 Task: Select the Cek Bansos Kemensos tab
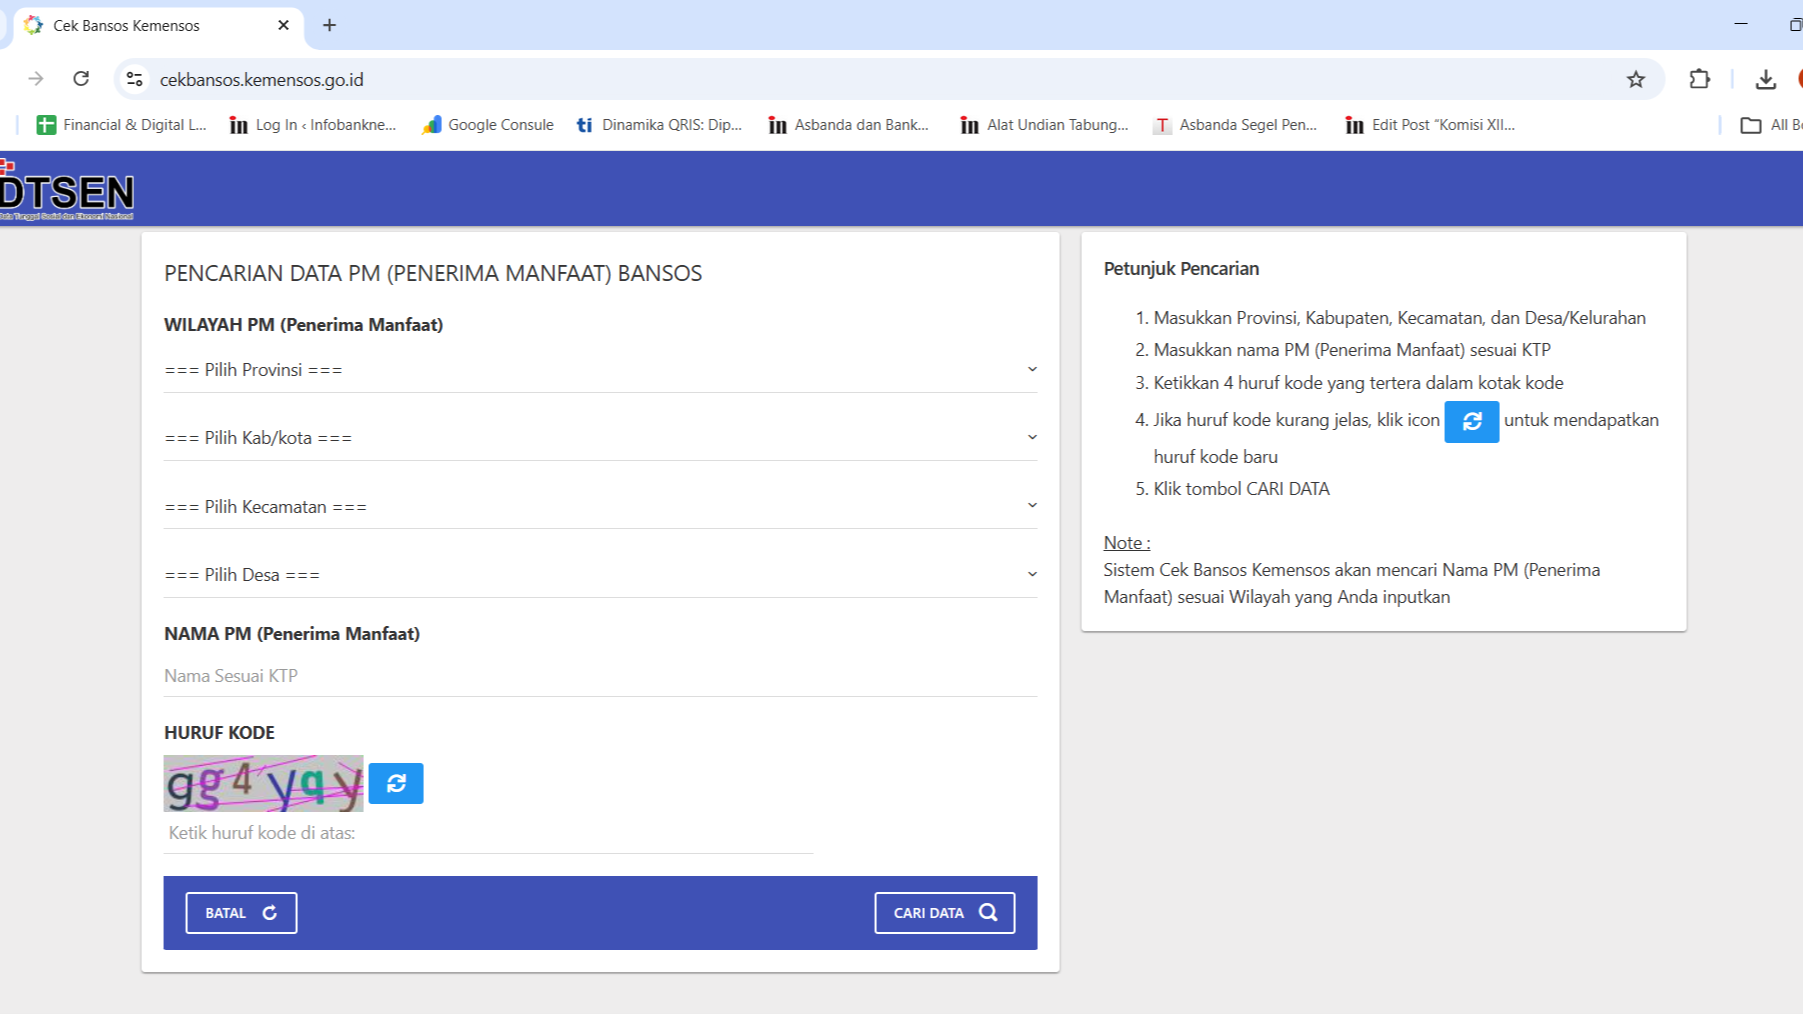[x=140, y=26]
